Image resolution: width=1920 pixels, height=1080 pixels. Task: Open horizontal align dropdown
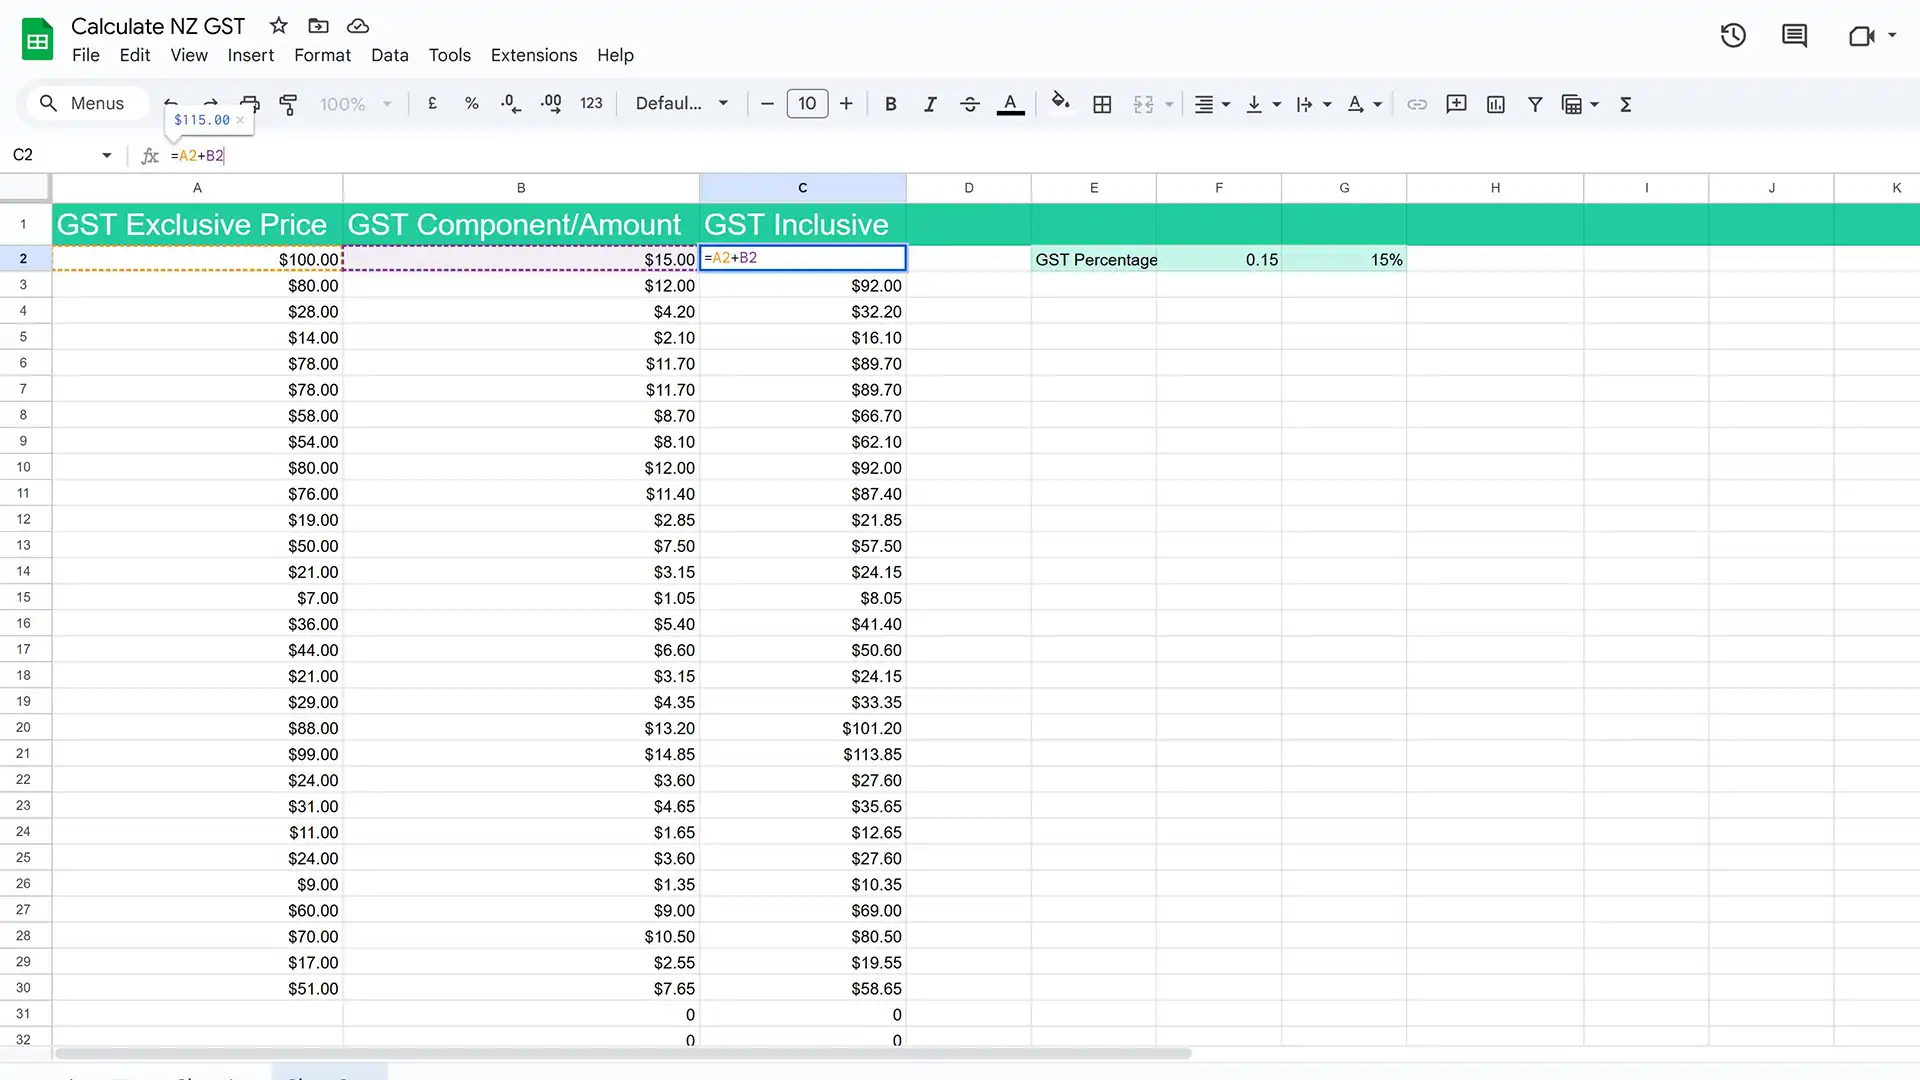pos(1212,104)
